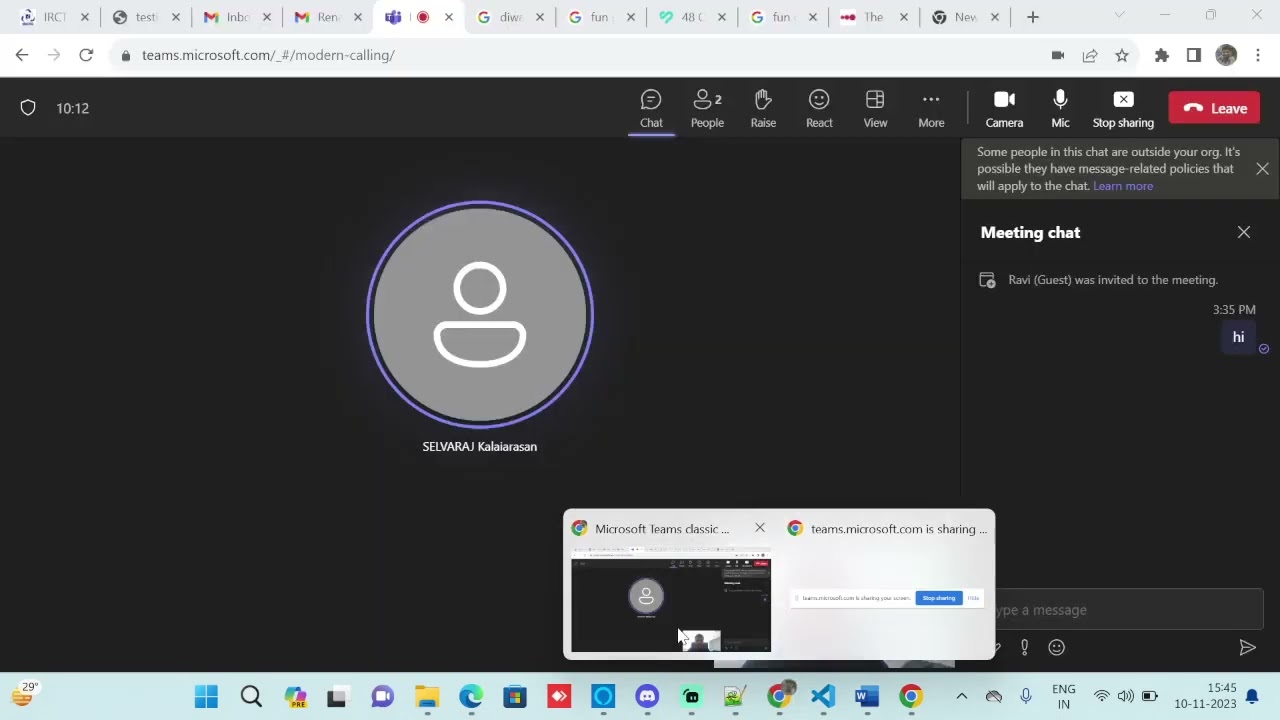
Task: Open Chrome three-dot menu
Action: click(1258, 55)
